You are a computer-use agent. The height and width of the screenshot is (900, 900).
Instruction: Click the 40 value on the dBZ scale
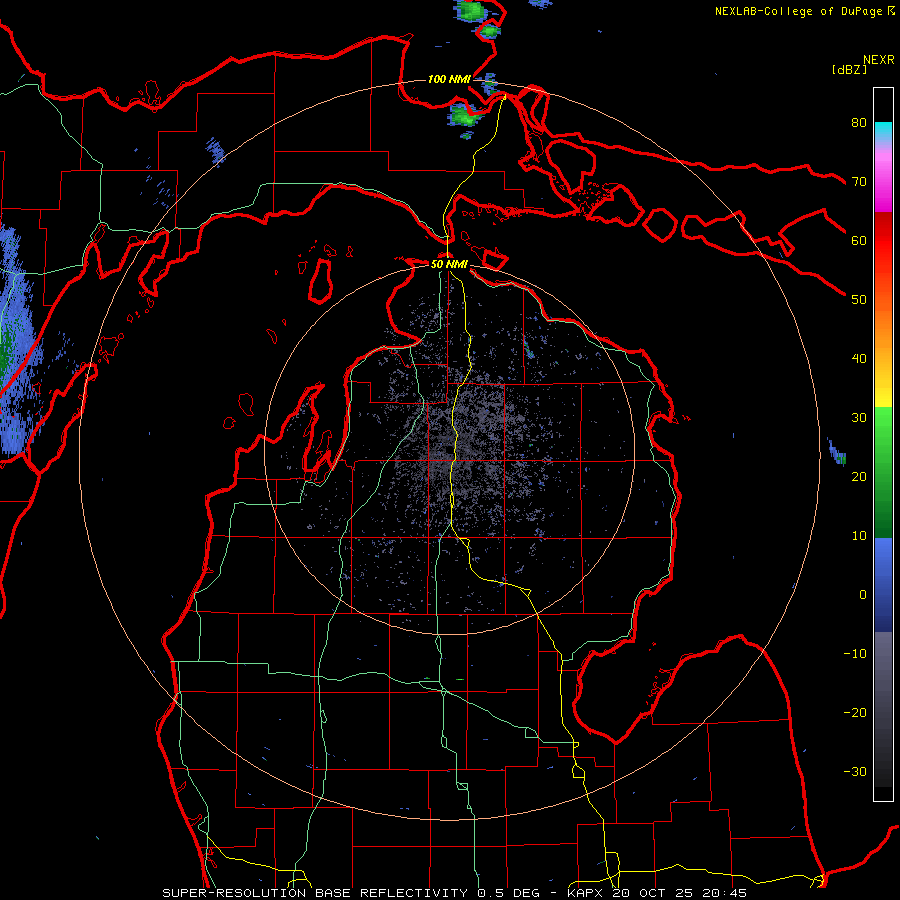tap(859, 359)
